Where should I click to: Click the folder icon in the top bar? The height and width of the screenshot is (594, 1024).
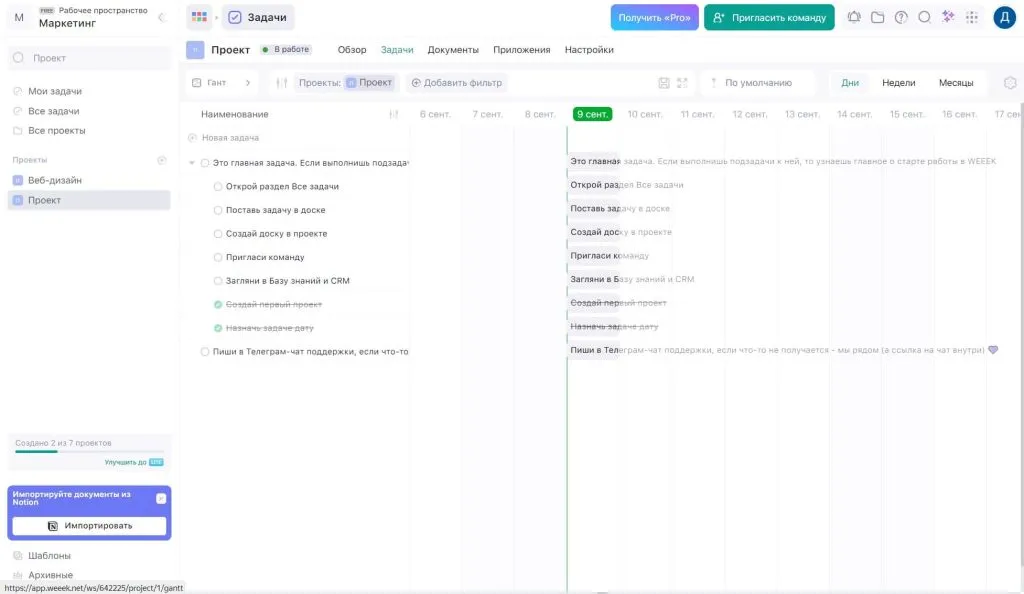(878, 15)
